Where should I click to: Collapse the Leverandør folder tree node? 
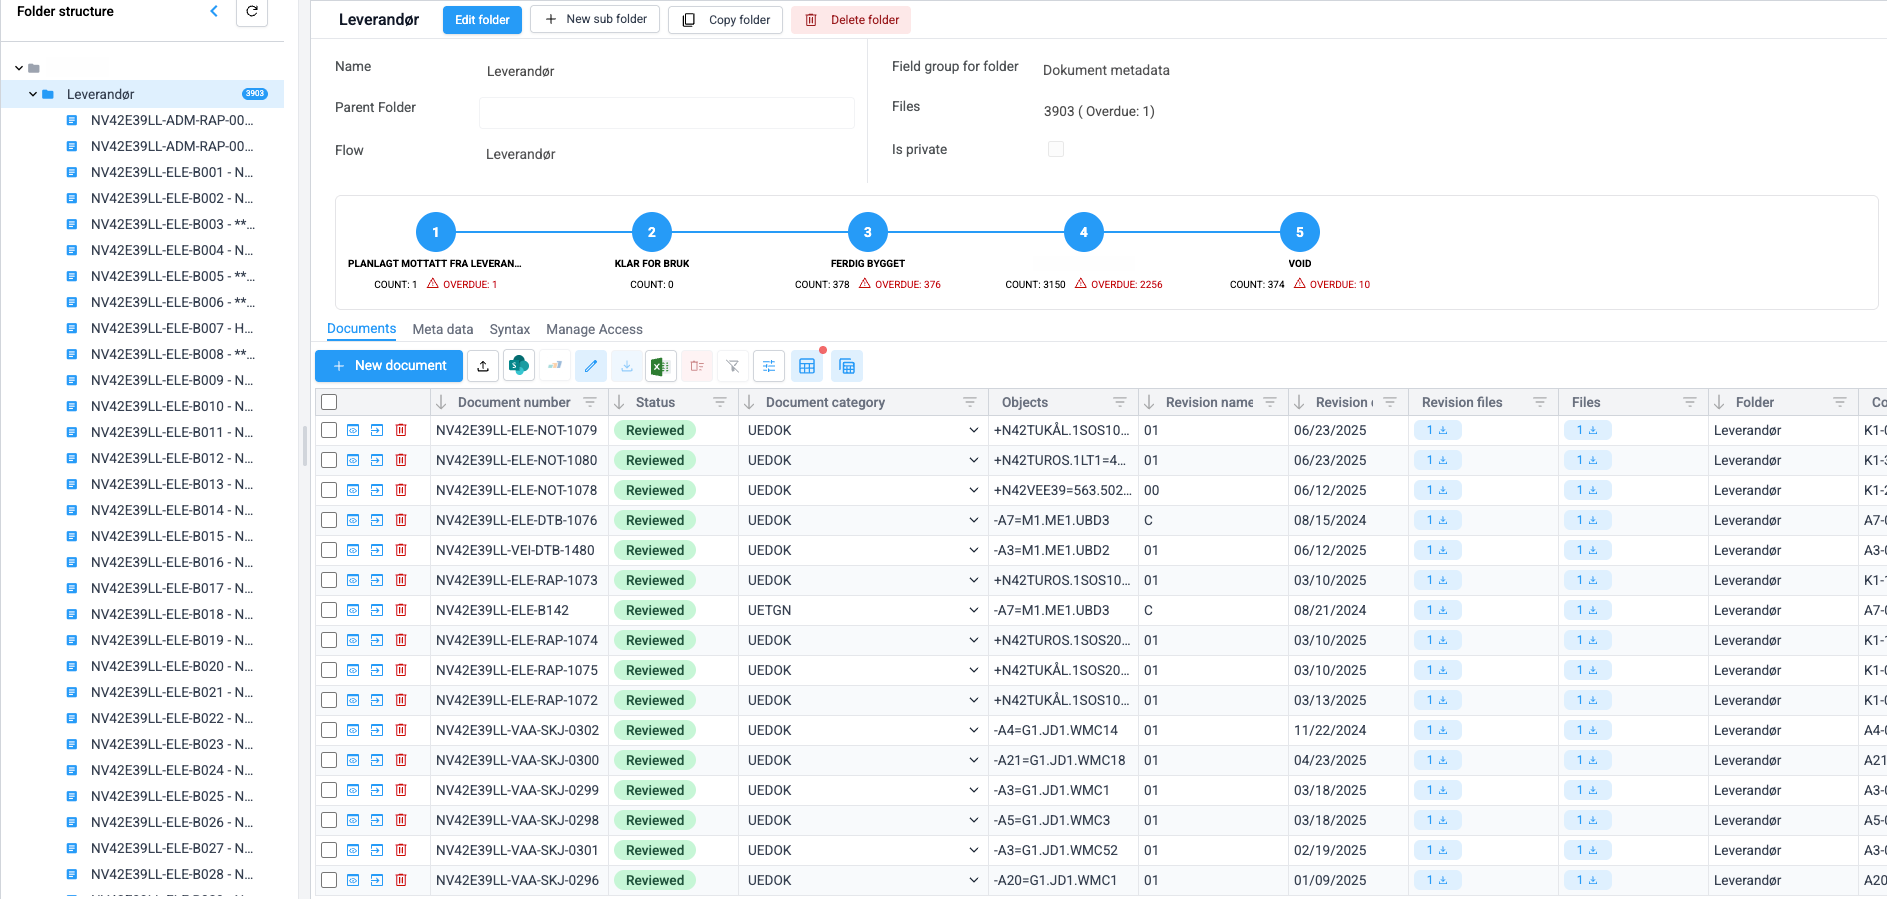(33, 94)
